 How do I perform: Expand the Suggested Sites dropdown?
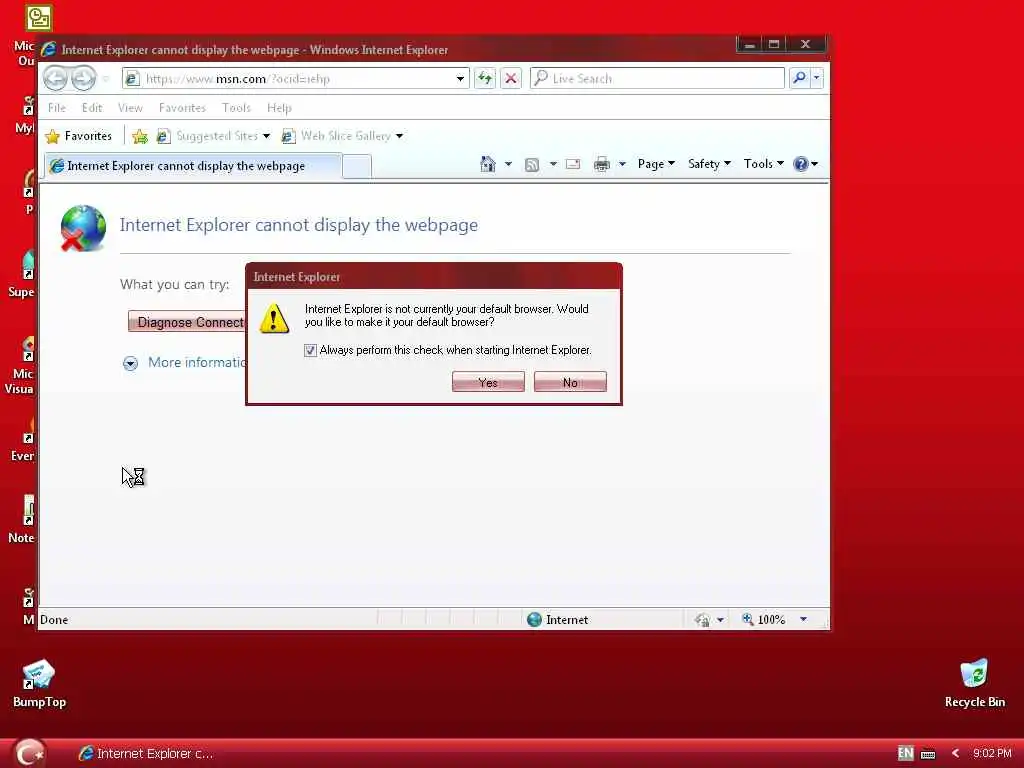click(x=266, y=136)
